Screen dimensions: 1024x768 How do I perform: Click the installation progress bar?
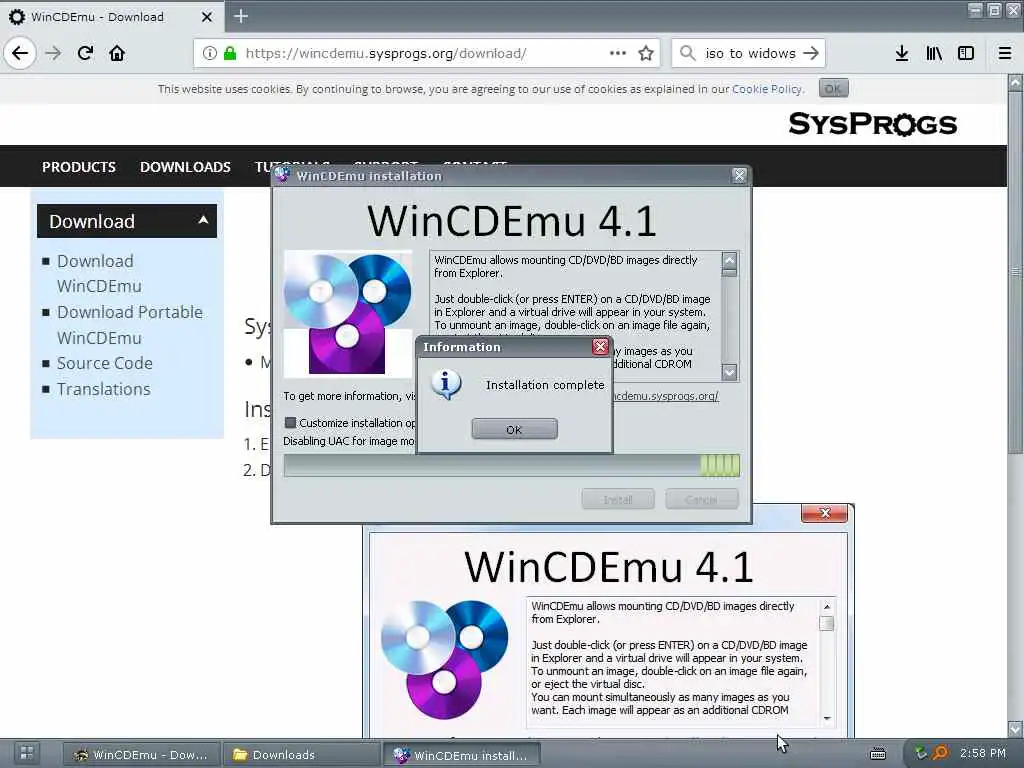coord(511,466)
